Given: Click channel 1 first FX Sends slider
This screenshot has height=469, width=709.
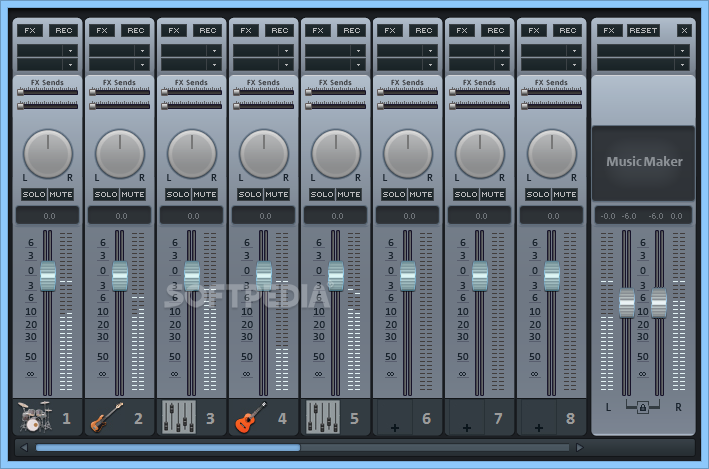Looking at the screenshot, I should [x=47, y=92].
